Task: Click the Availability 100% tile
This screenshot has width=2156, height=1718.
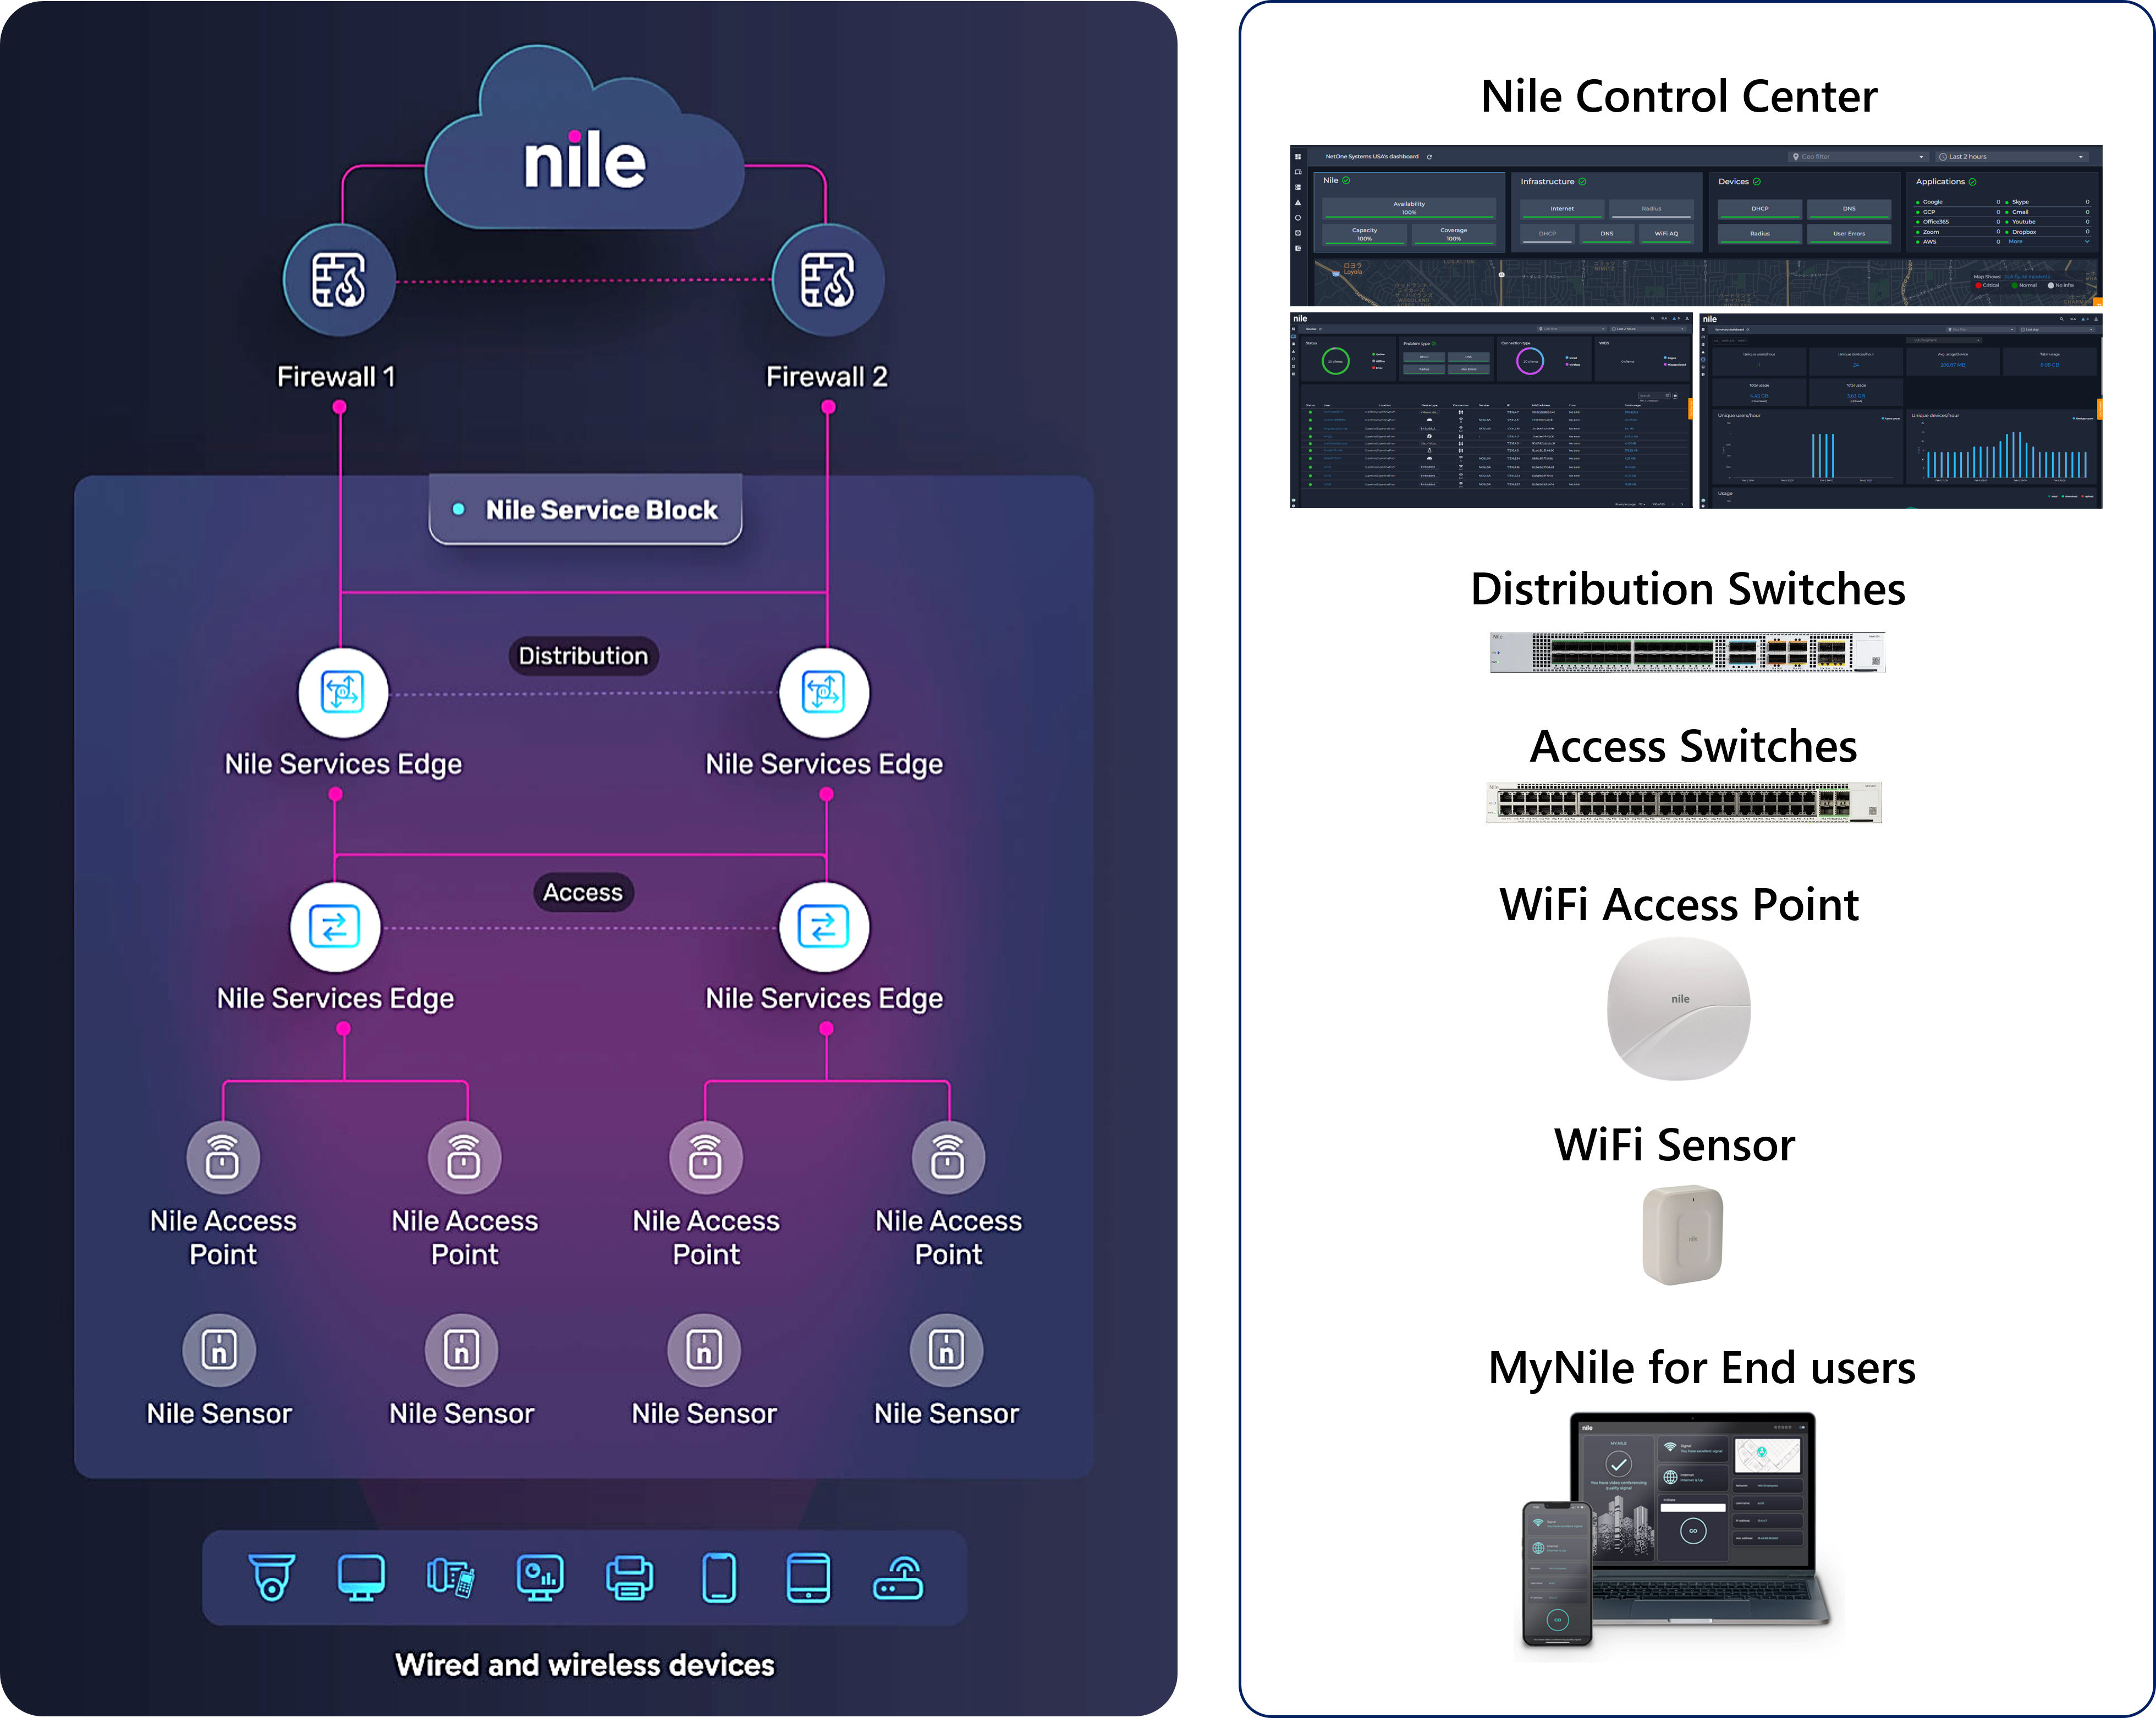Action: [1408, 208]
